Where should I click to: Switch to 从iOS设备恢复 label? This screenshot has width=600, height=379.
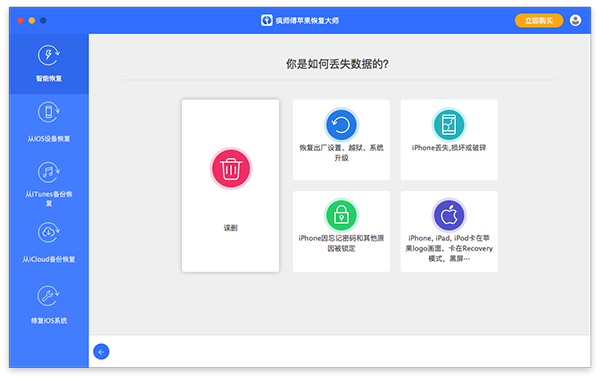[x=49, y=139]
